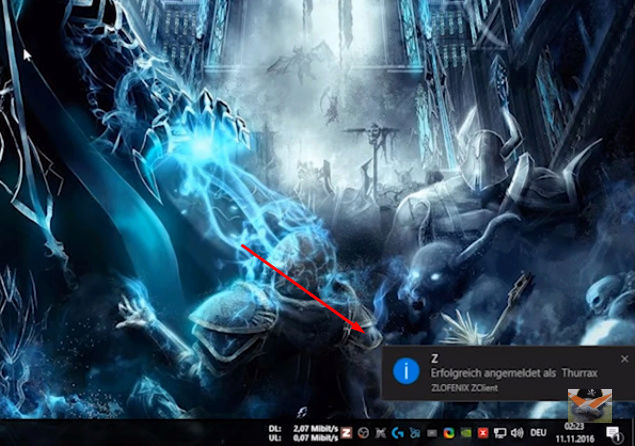The width and height of the screenshot is (635, 446).
Task: Click the thumbnail image below the notification
Action: (x=590, y=405)
